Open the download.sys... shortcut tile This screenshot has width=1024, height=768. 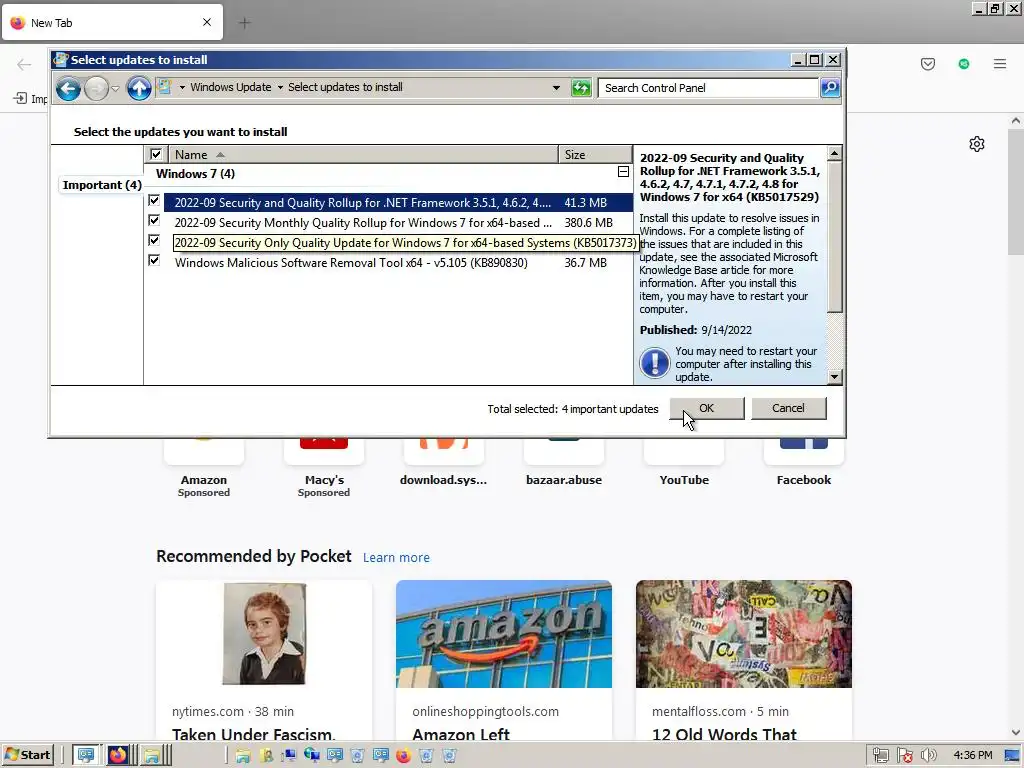[443, 464]
